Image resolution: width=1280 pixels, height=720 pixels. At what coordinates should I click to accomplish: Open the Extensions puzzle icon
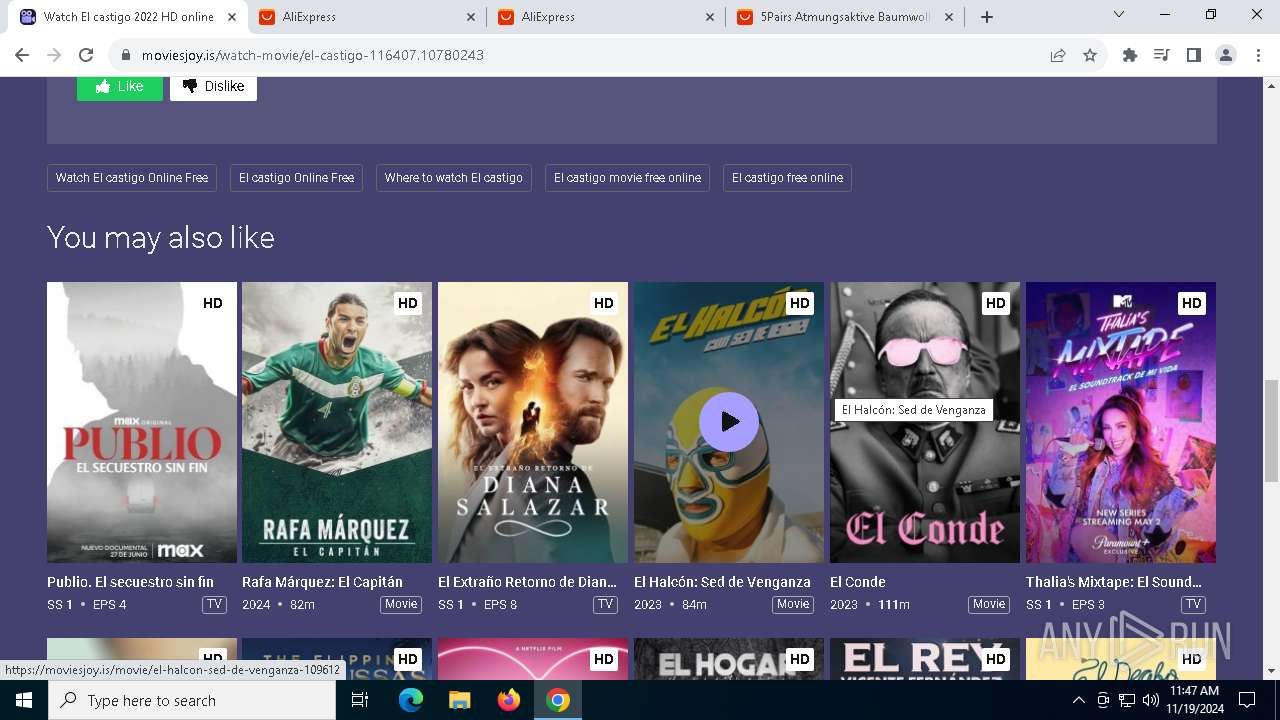tap(1130, 56)
